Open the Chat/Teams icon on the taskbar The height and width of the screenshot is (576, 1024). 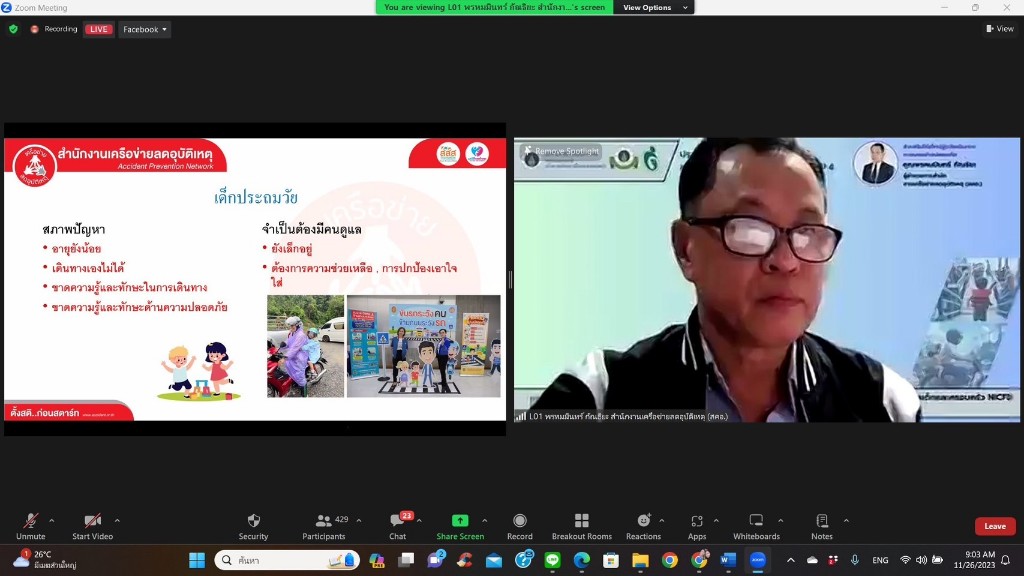(436, 560)
